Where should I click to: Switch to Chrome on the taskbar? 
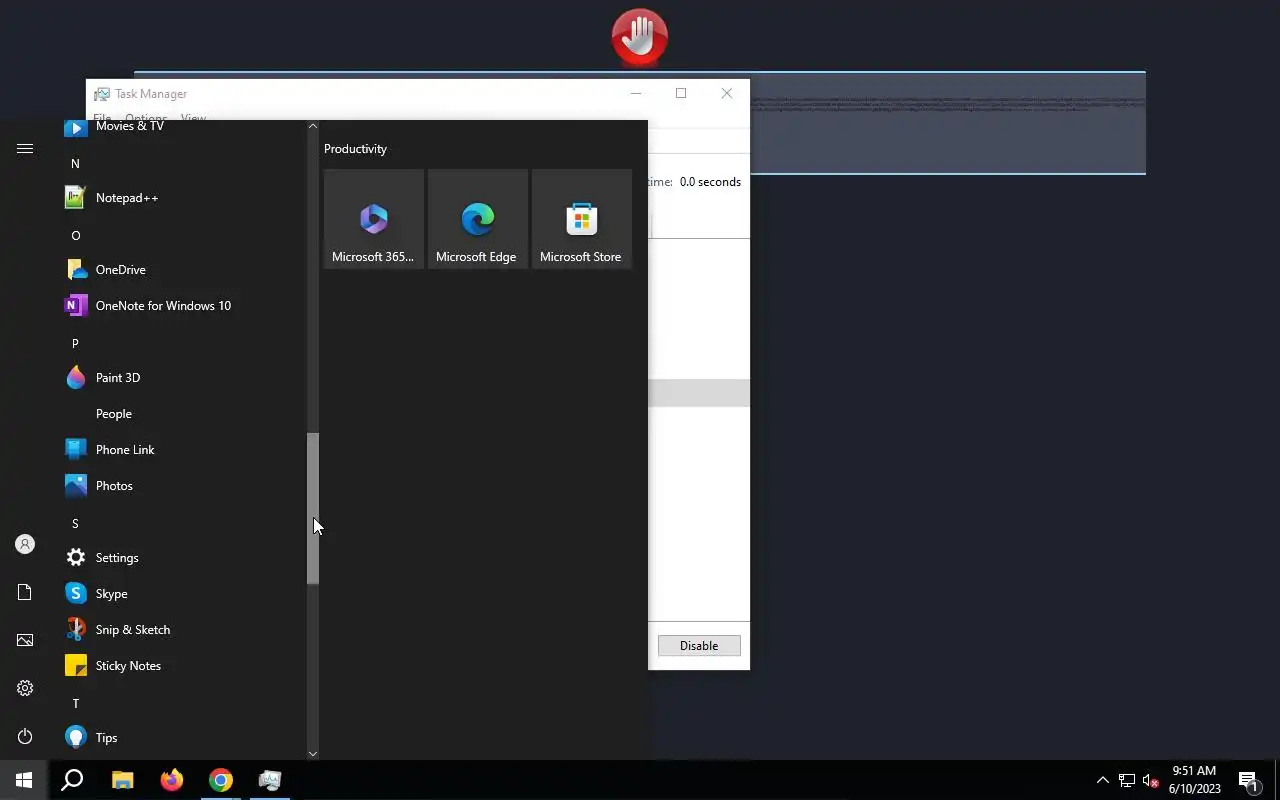[x=220, y=780]
